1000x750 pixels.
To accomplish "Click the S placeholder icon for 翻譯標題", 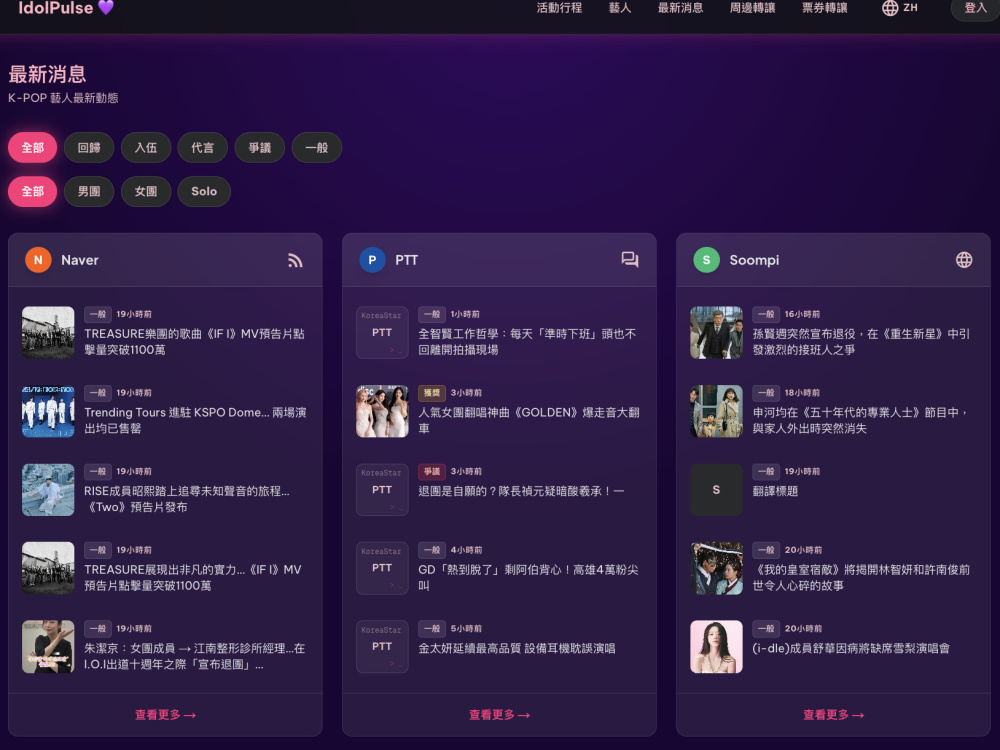I will [716, 490].
